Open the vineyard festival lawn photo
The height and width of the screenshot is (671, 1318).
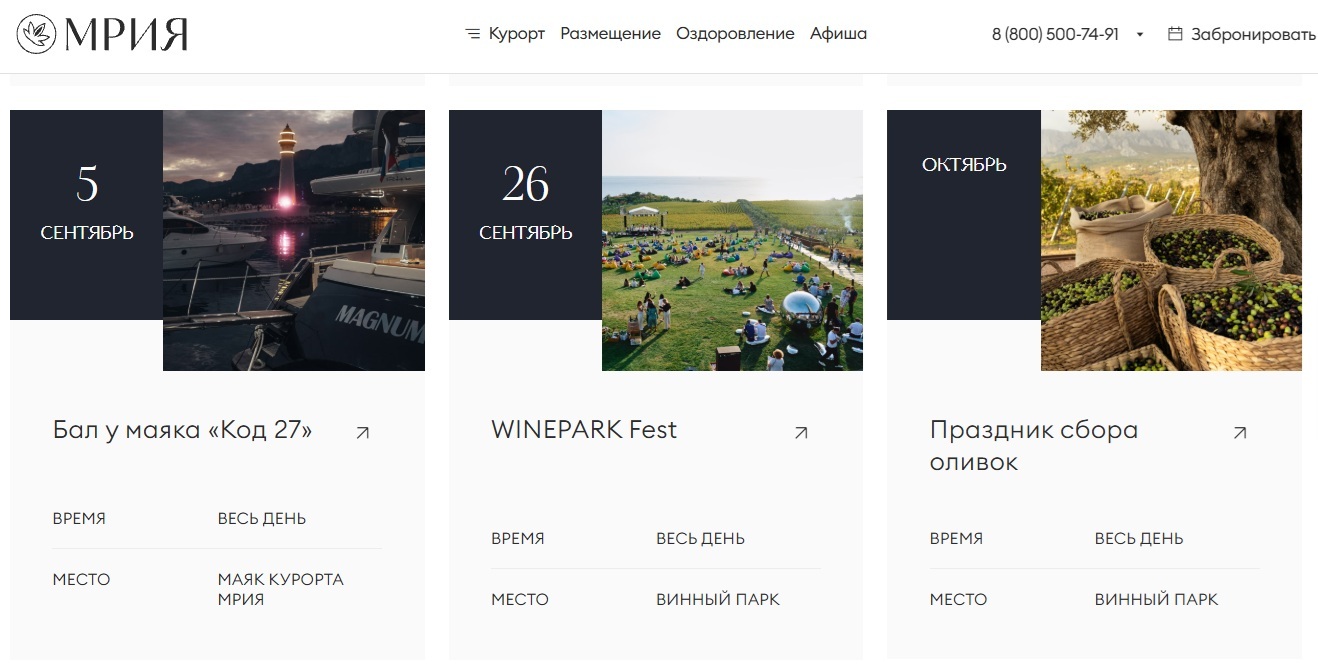732,240
